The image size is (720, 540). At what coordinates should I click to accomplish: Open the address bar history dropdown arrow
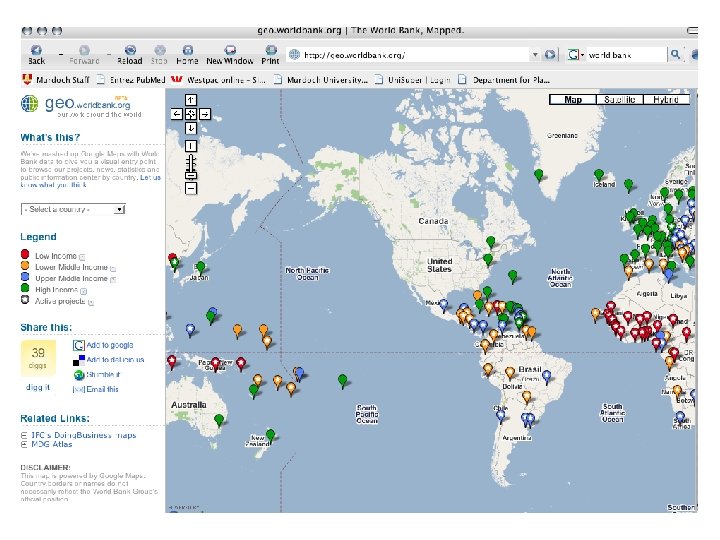(x=535, y=55)
